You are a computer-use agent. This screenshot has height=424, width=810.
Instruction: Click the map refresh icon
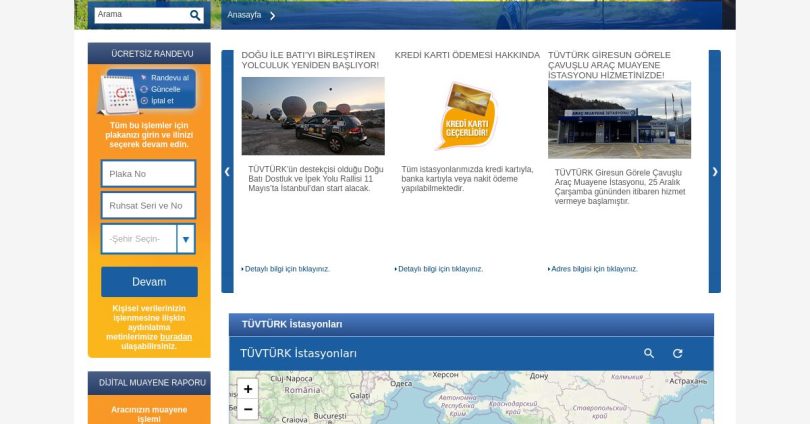[x=678, y=353]
